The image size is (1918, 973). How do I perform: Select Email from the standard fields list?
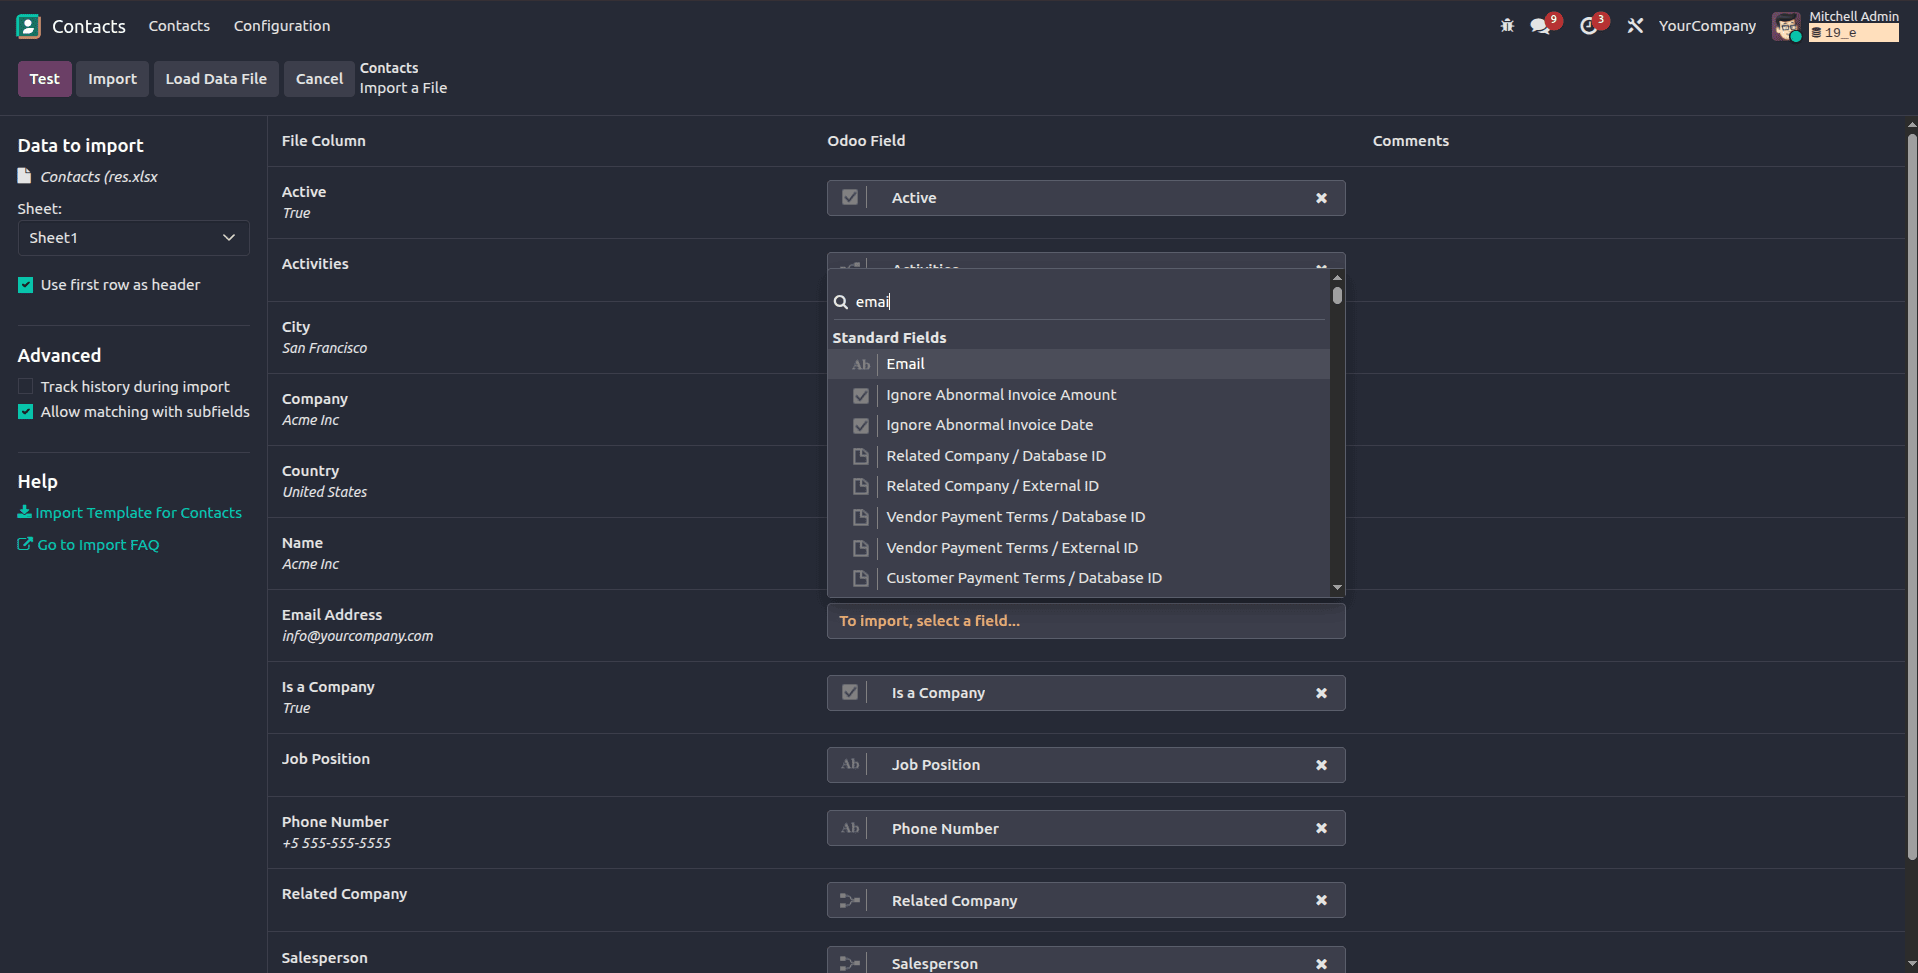[x=904, y=363]
